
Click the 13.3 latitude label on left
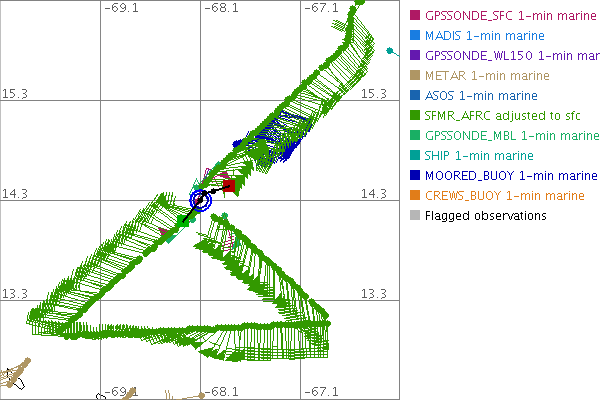pyautogui.click(x=15, y=293)
